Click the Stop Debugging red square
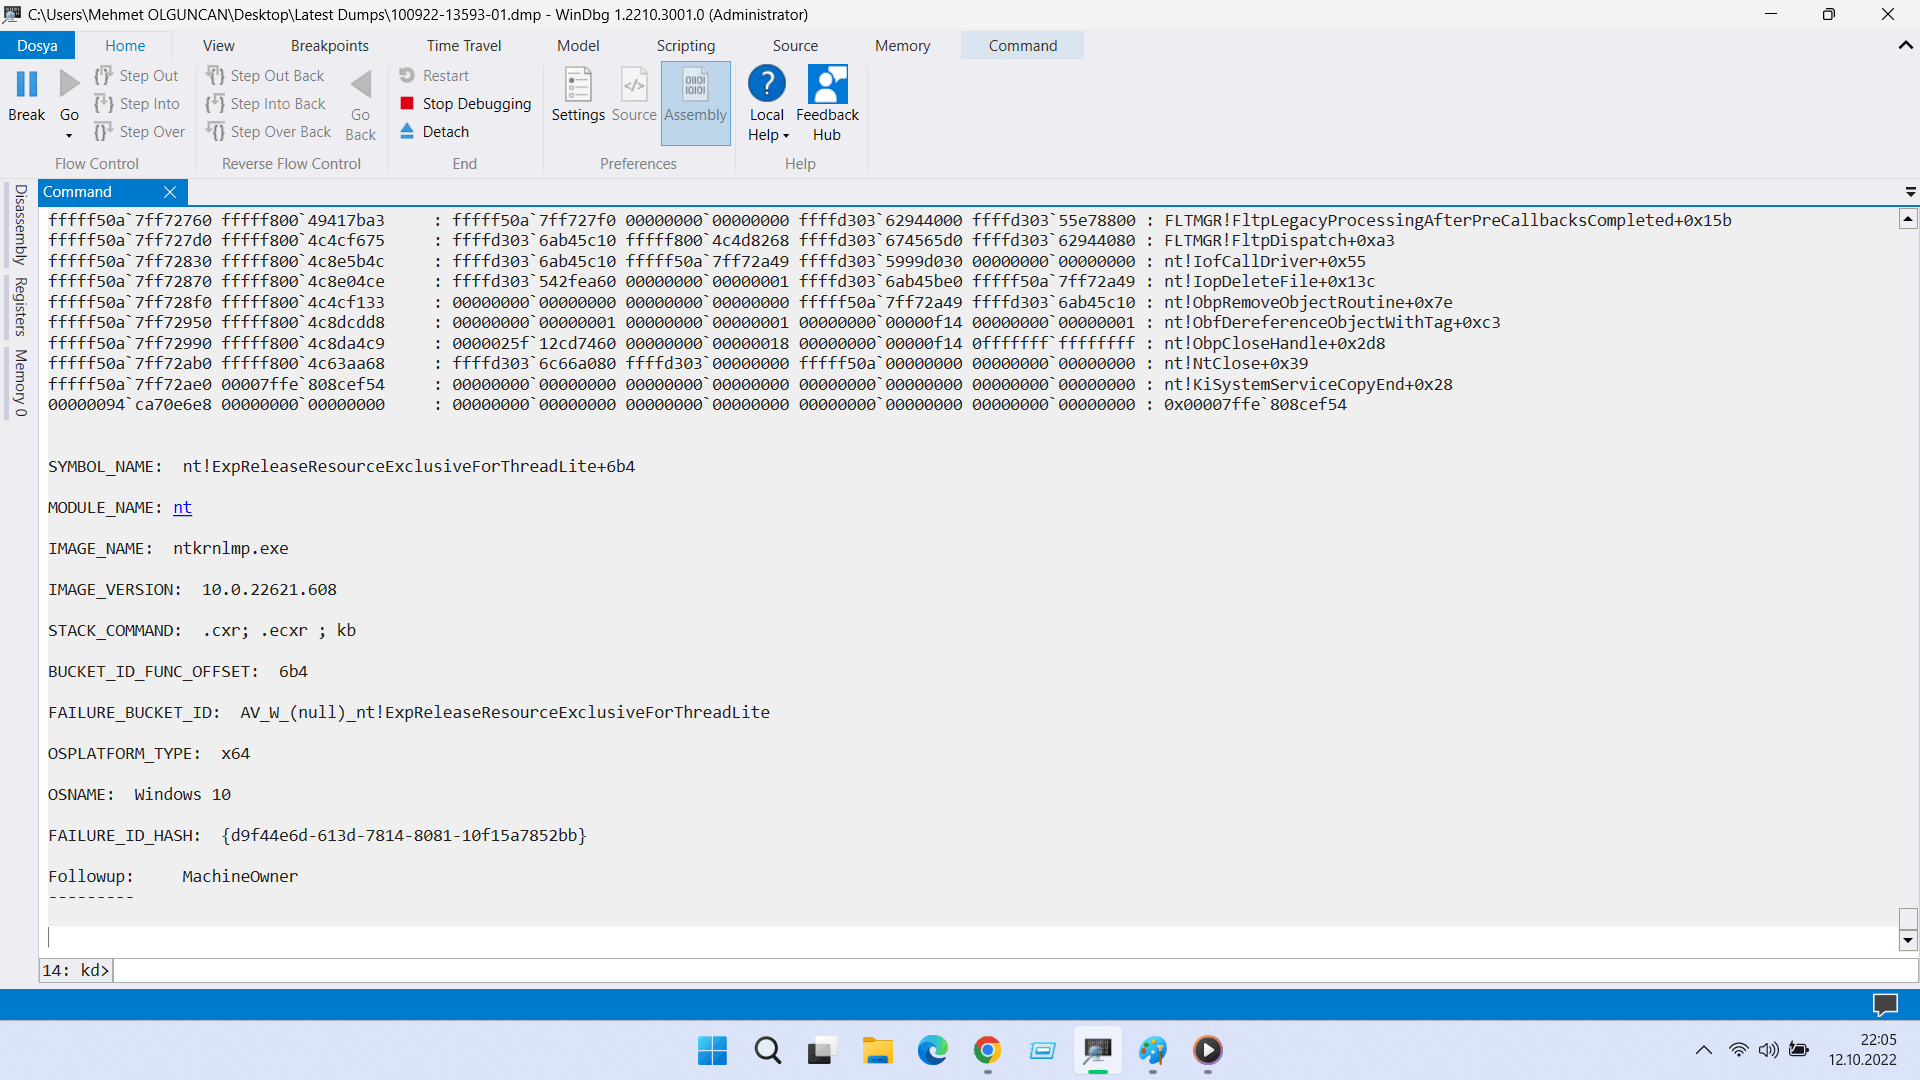This screenshot has width=1920, height=1080. (x=407, y=104)
